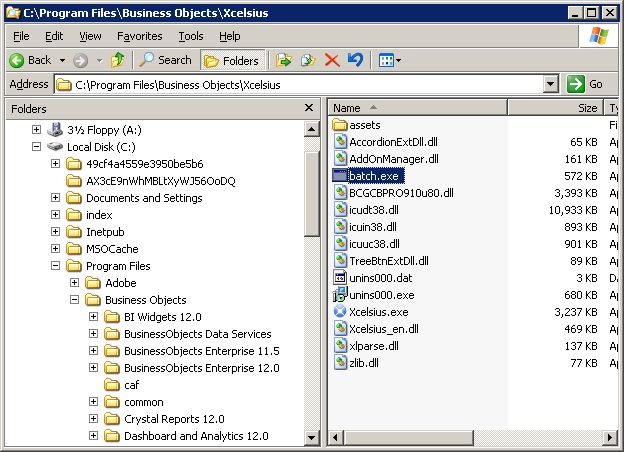Open the File menu
This screenshot has width=624, height=452.
pyautogui.click(x=21, y=36)
